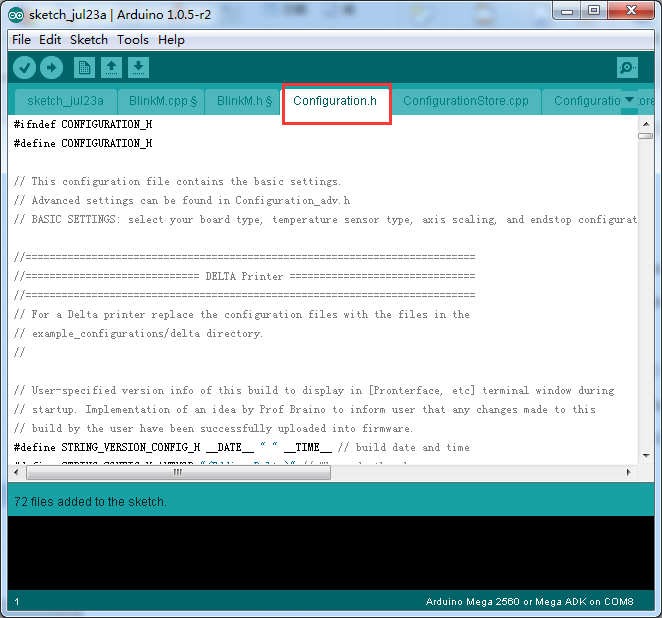The image size is (662, 618).
Task: Click the Verify checkmark button
Action: click(24, 68)
